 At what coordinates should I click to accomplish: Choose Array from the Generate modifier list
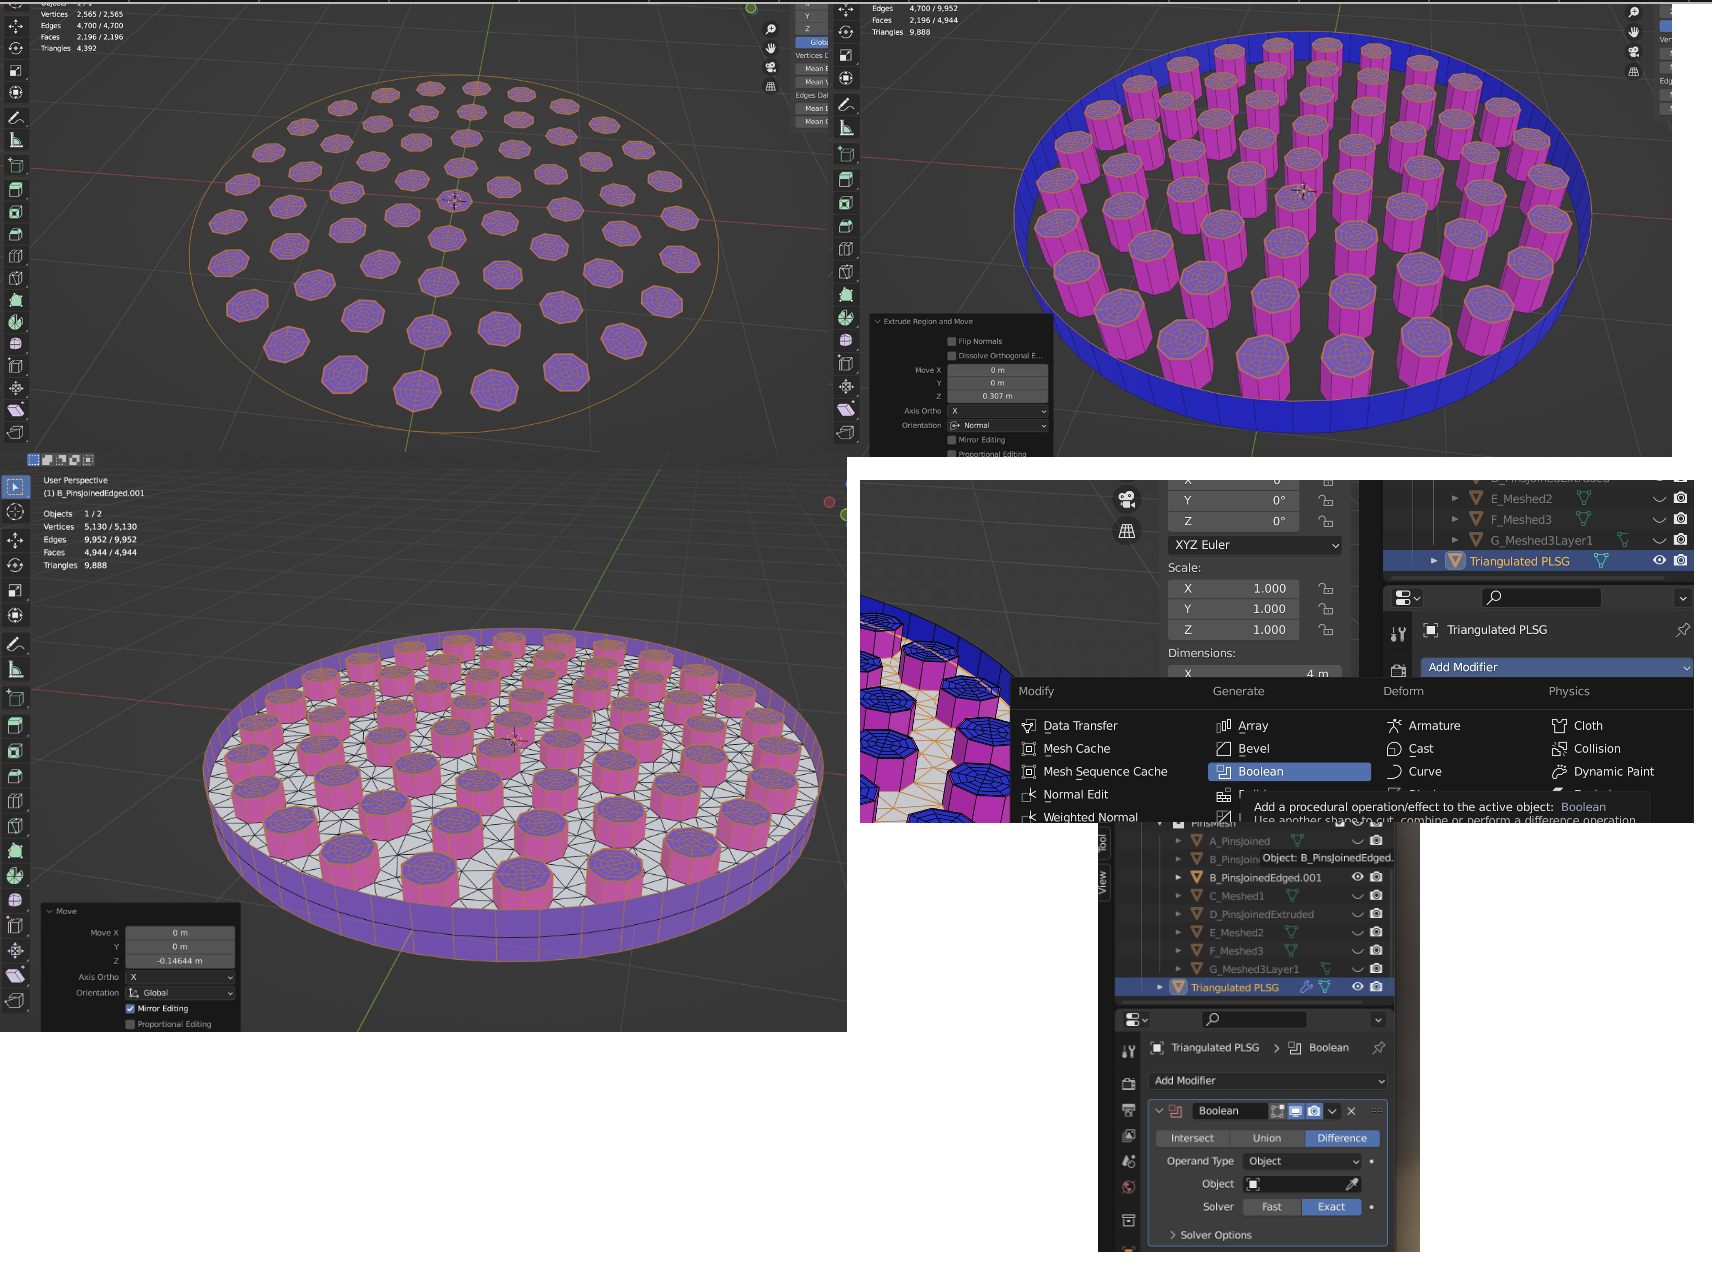tap(1242, 726)
